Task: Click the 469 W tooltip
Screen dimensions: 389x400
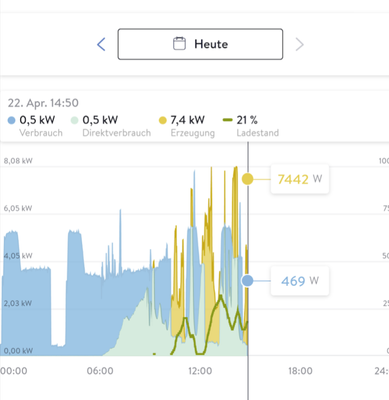Action: click(x=300, y=281)
